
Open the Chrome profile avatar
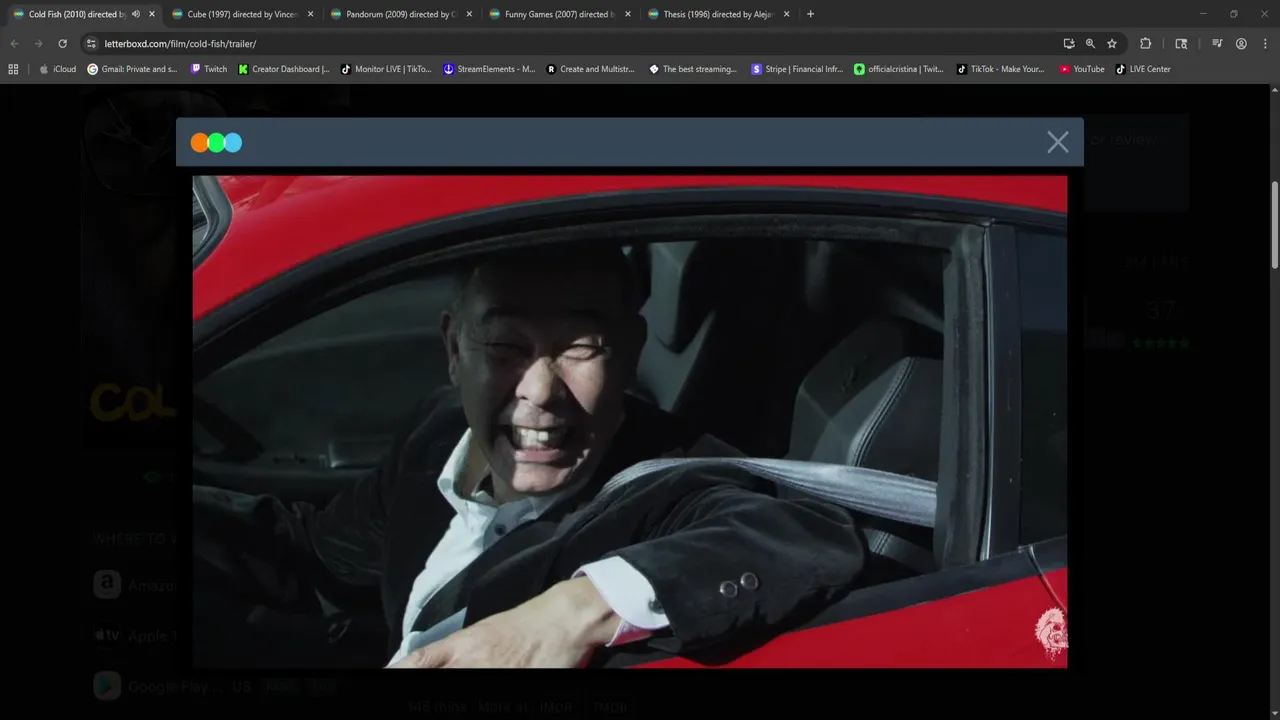[1241, 44]
